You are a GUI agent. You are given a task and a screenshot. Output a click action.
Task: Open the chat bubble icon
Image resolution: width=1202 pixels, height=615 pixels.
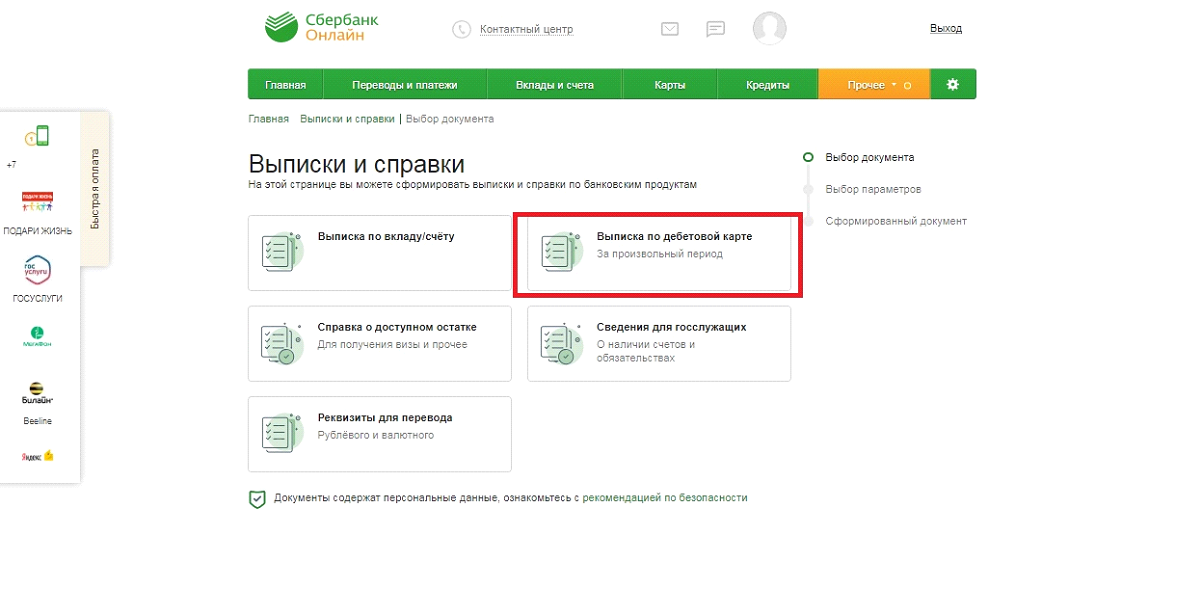coord(715,29)
